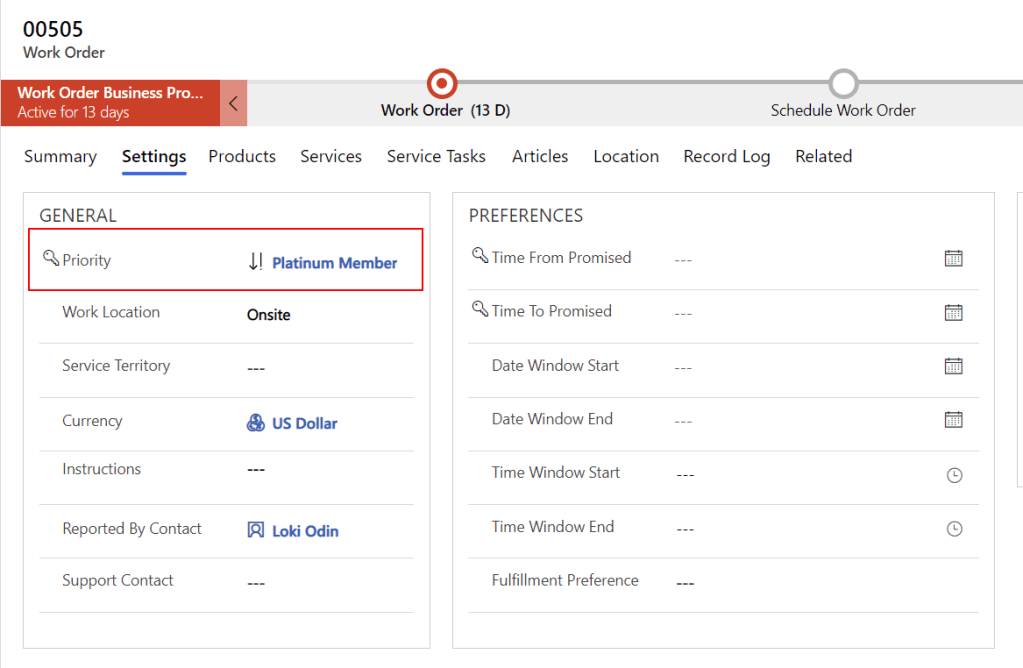The width and height of the screenshot is (1023, 668).
Task: Open calendar for Date Window Start
Action: (953, 366)
